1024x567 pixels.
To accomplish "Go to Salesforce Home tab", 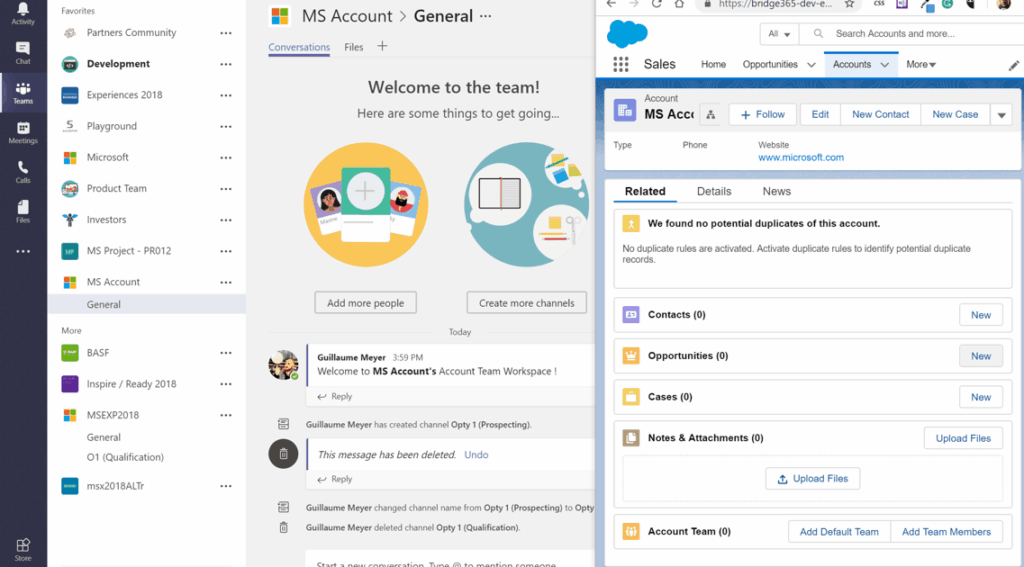I will (x=713, y=65).
